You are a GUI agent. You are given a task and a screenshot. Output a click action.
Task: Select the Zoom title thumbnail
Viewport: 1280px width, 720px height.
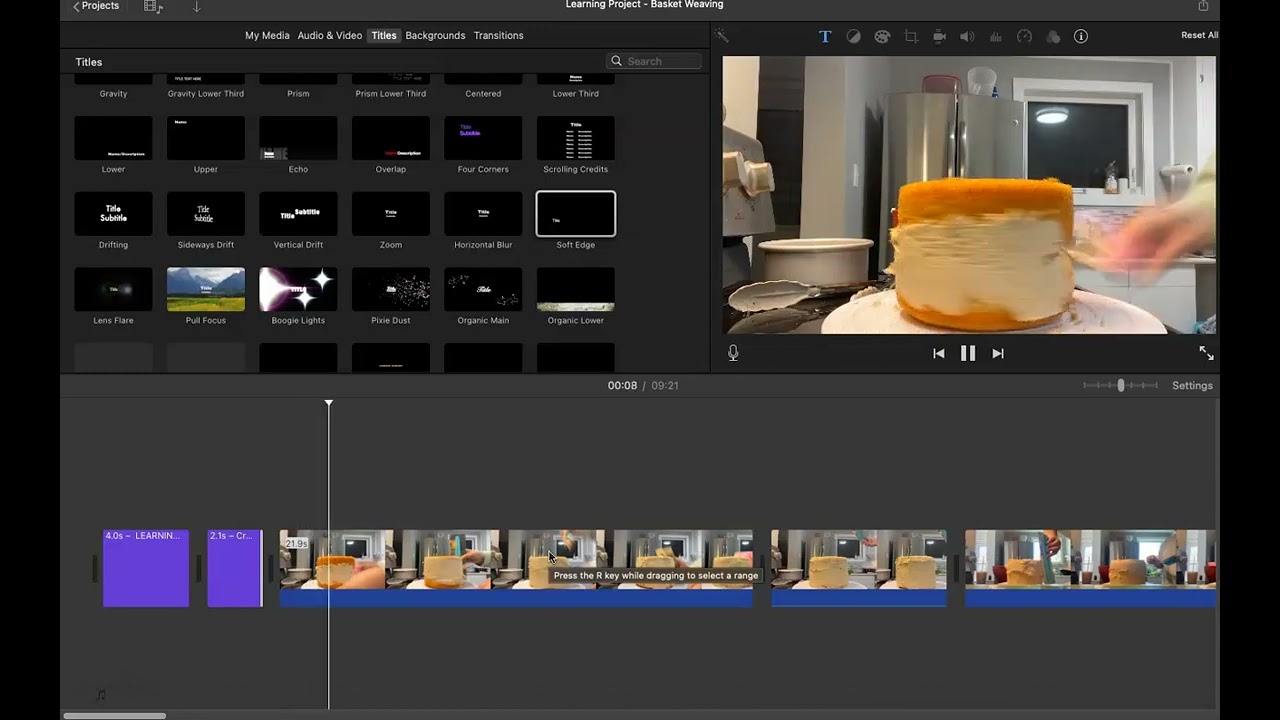pos(391,214)
